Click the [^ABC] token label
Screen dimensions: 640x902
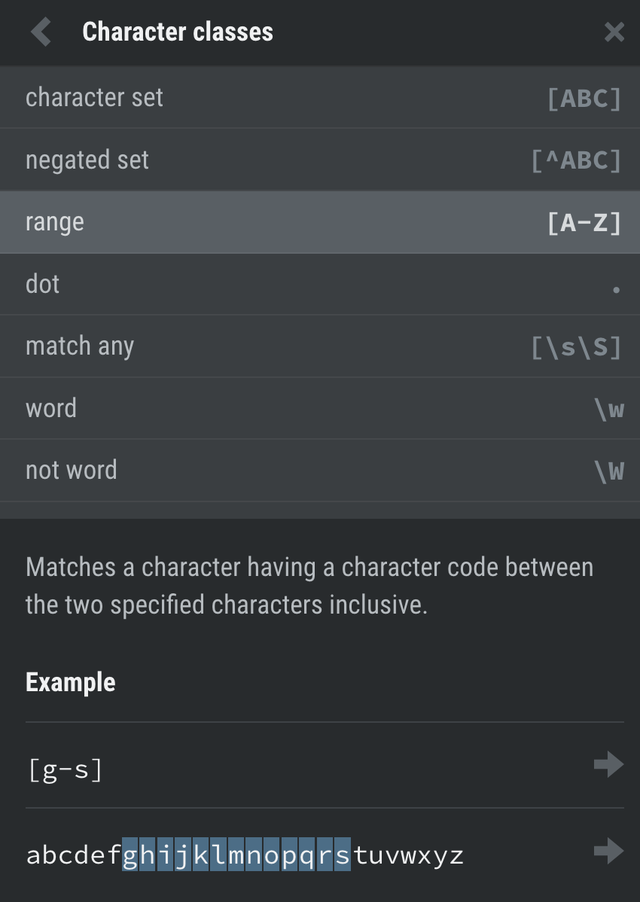point(576,160)
